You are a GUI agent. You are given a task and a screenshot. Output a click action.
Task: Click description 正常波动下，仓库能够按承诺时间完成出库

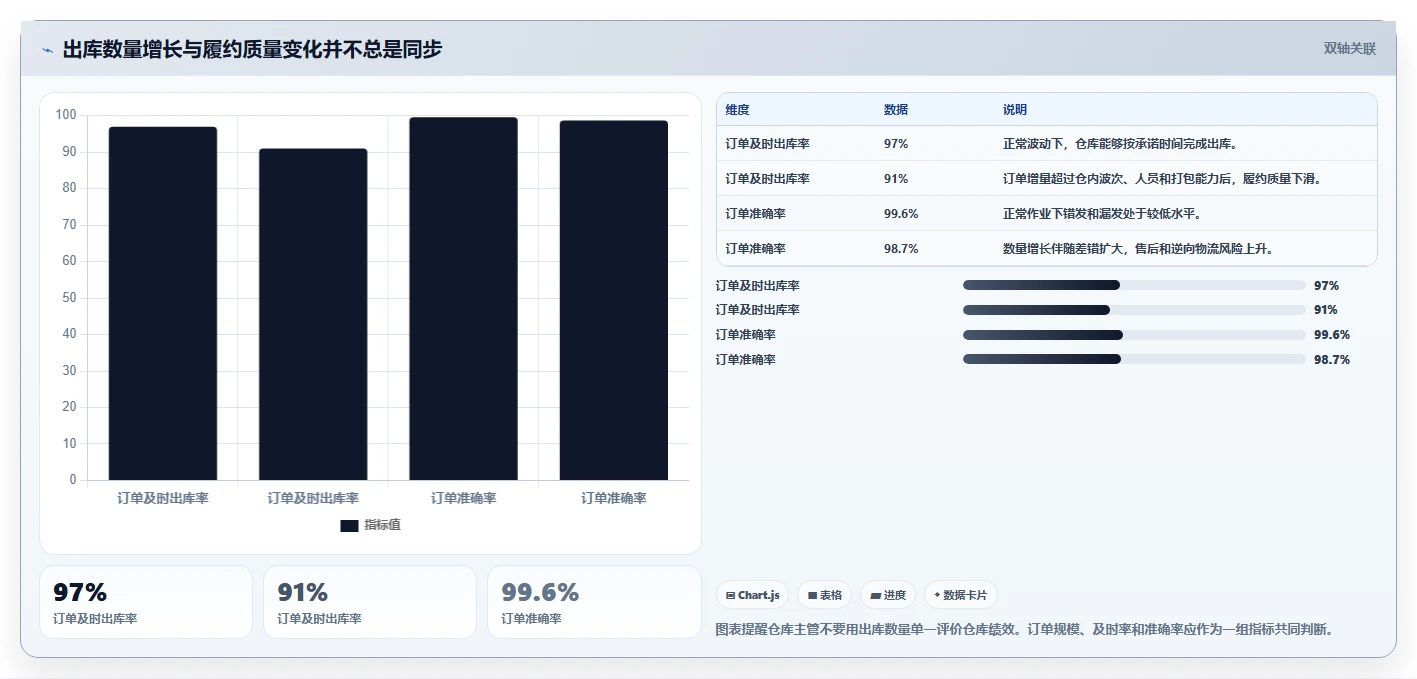tap(1121, 144)
